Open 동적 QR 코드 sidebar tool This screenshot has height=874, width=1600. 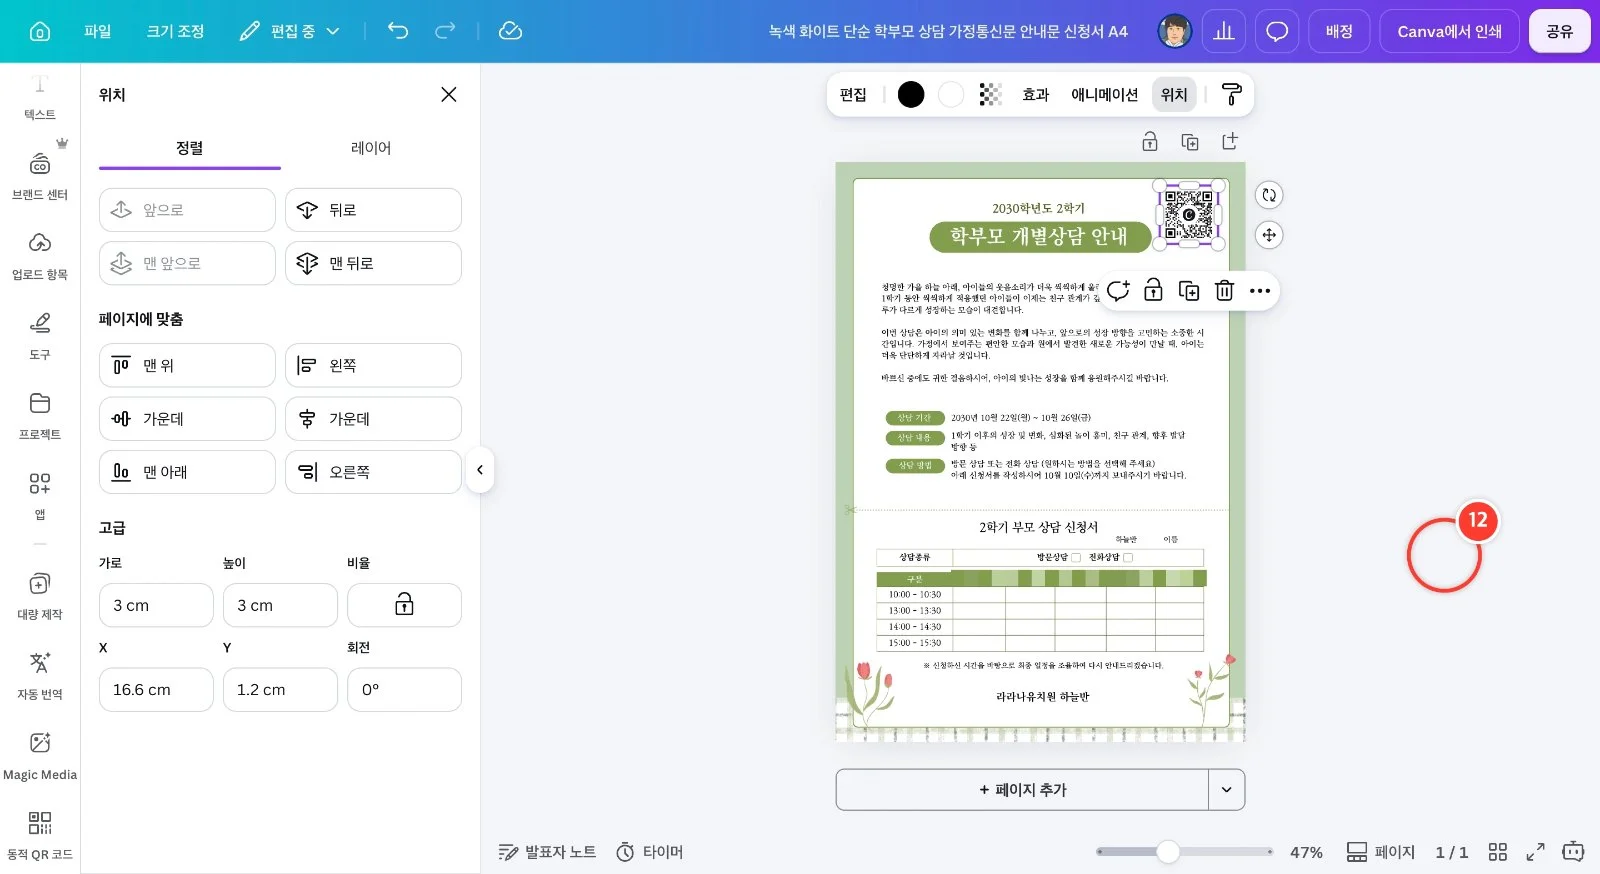point(40,835)
